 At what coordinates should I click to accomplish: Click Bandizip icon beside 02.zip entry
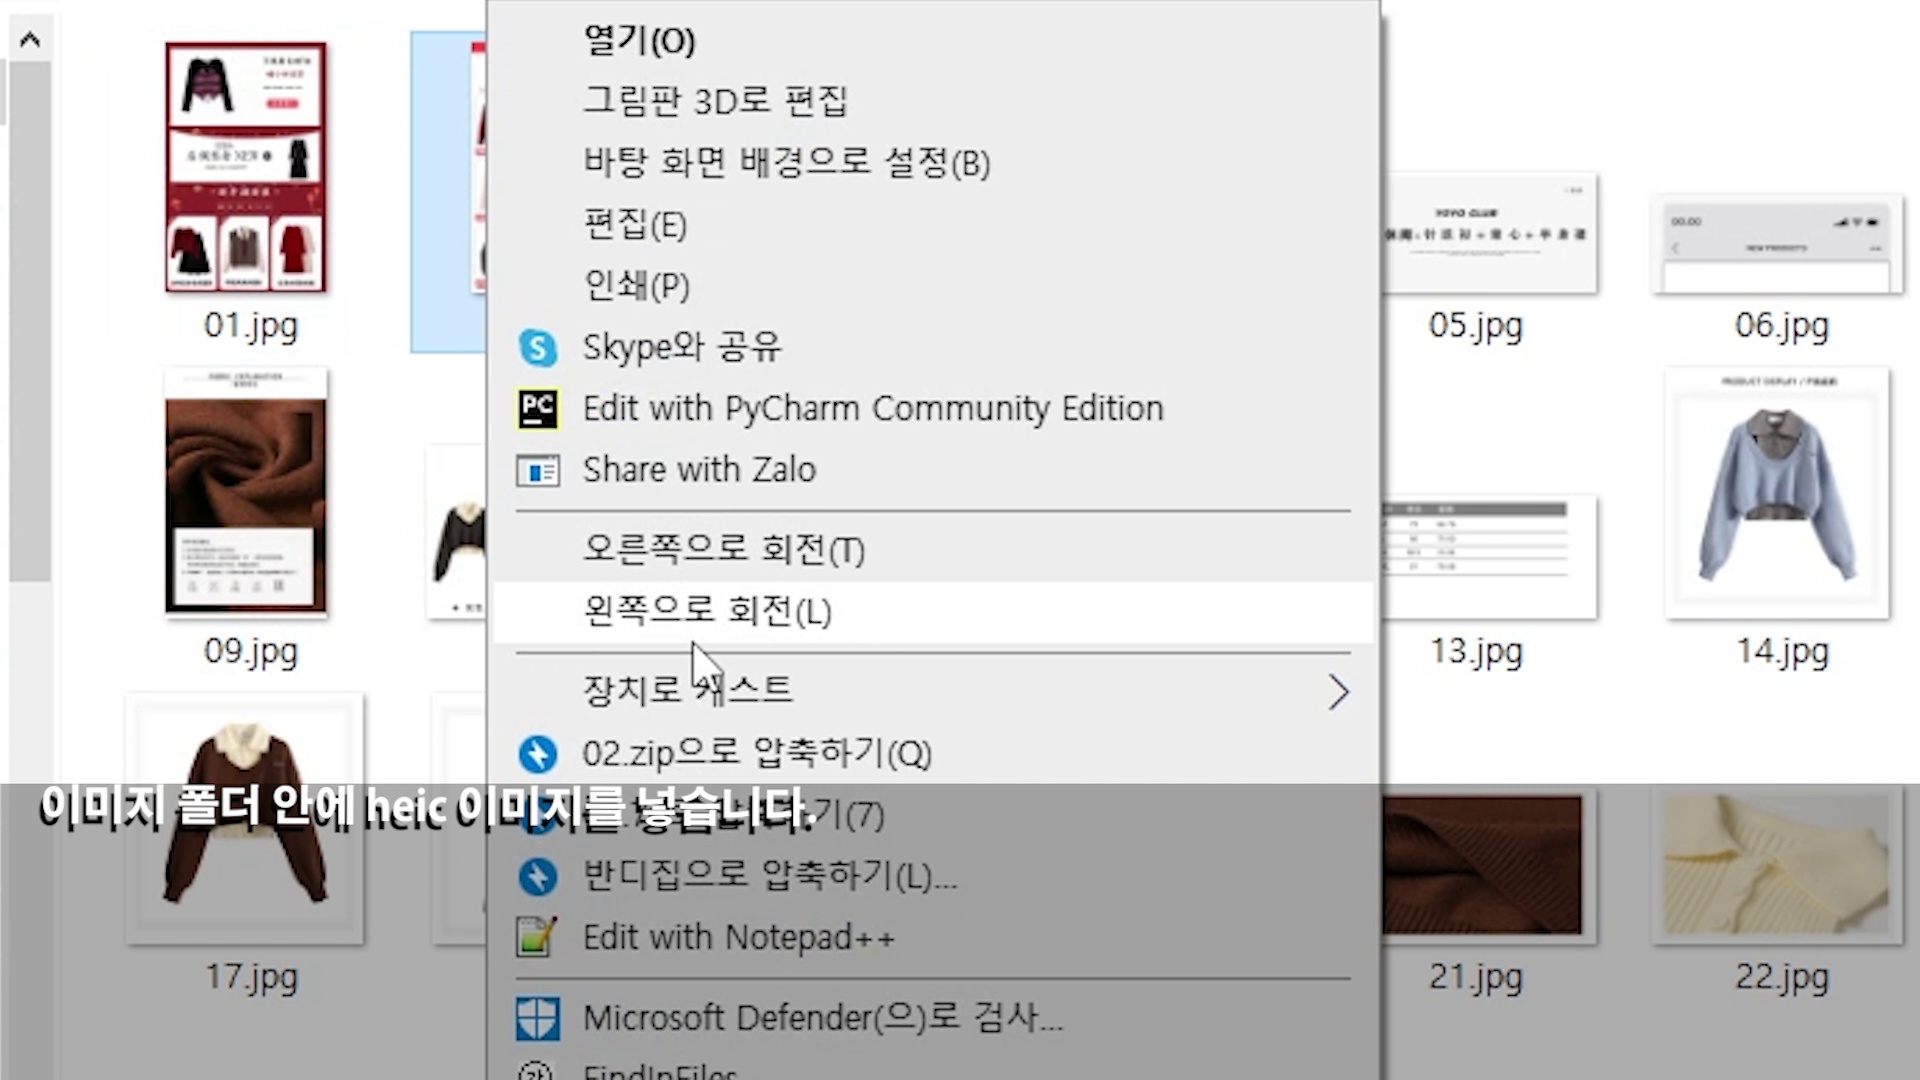[x=537, y=754]
